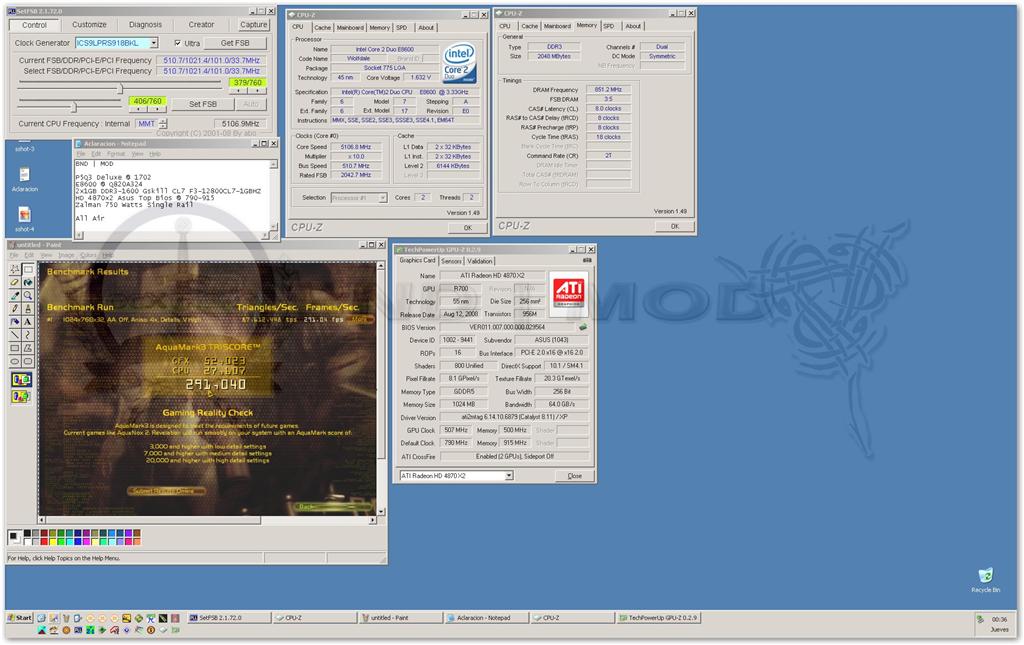This screenshot has width=1024, height=645.
Task: Activate the Magnifier tool in Paint
Action: coord(28,295)
